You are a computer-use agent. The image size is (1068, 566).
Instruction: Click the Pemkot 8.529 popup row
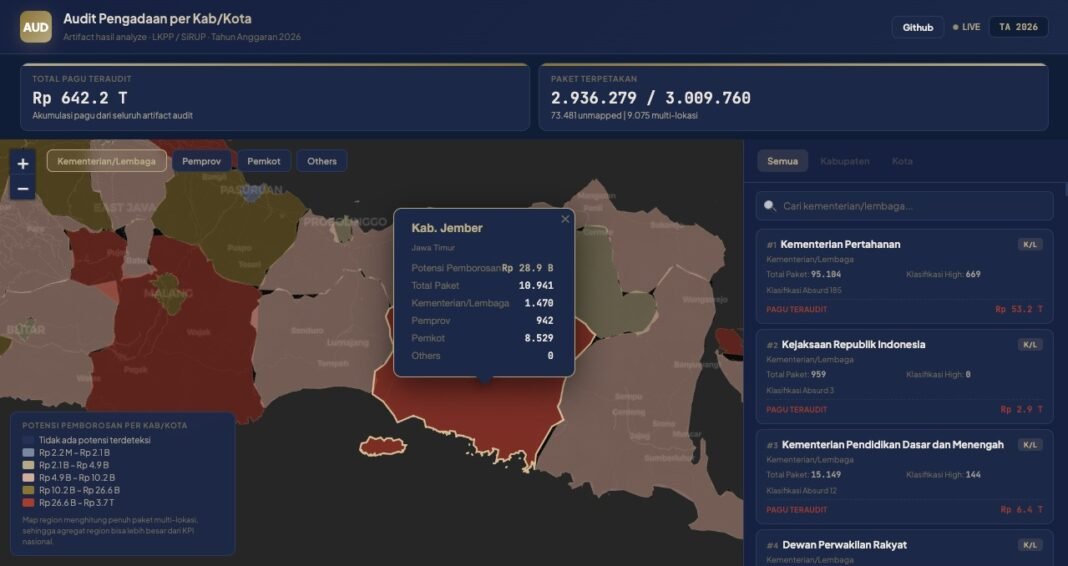(x=482, y=339)
